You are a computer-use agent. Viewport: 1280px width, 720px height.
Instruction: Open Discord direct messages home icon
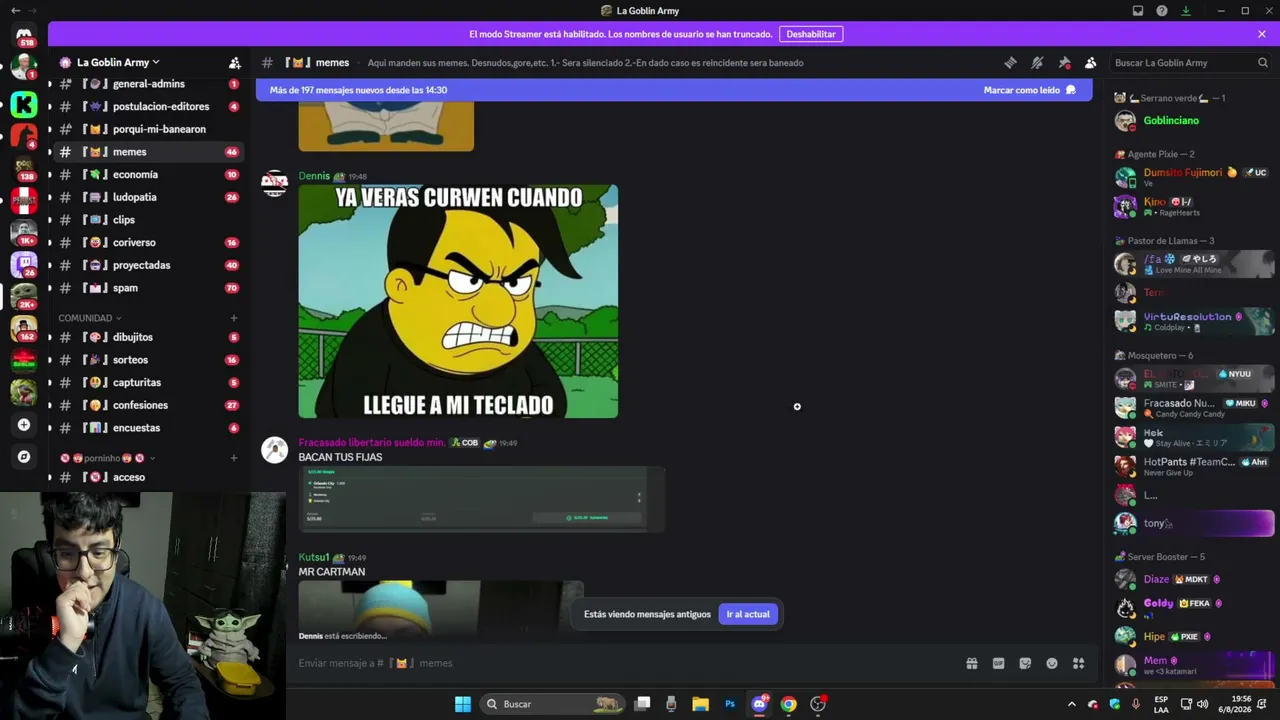tap(24, 34)
